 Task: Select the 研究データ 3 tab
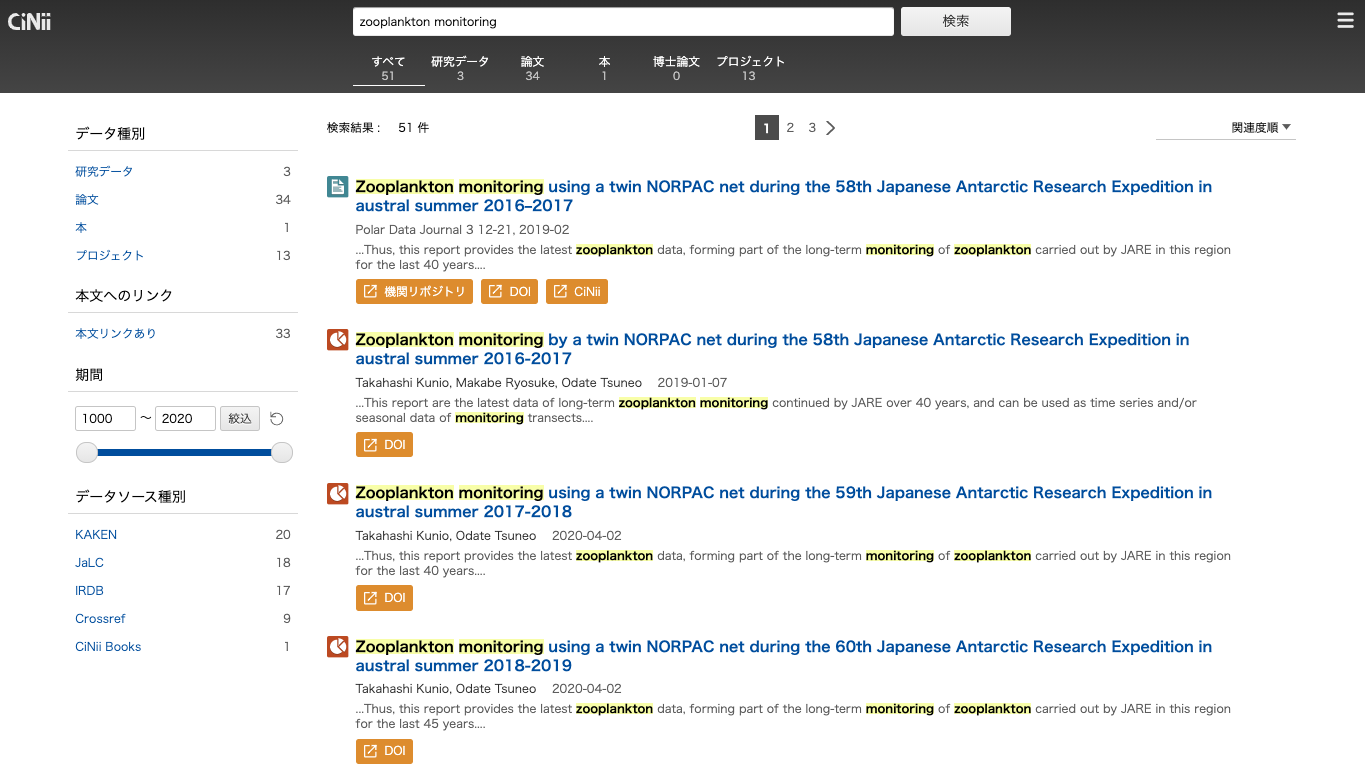pos(460,68)
